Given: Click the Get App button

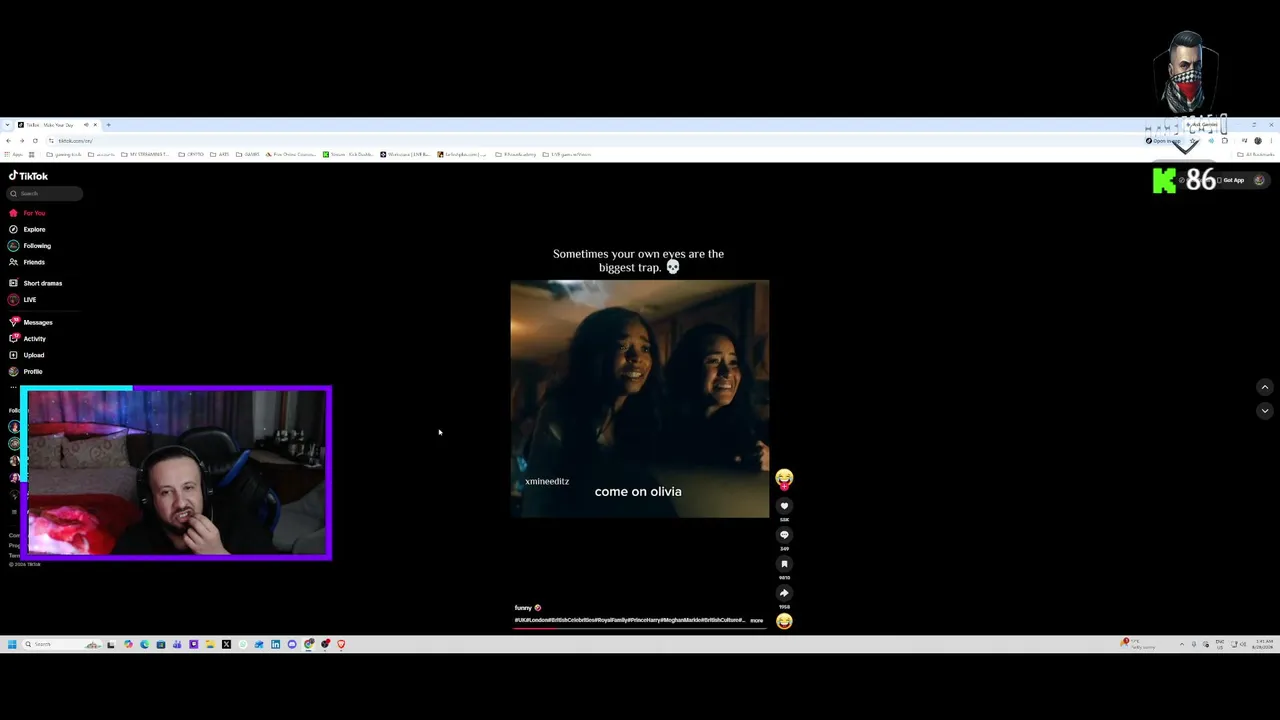Looking at the screenshot, I should 1233,180.
